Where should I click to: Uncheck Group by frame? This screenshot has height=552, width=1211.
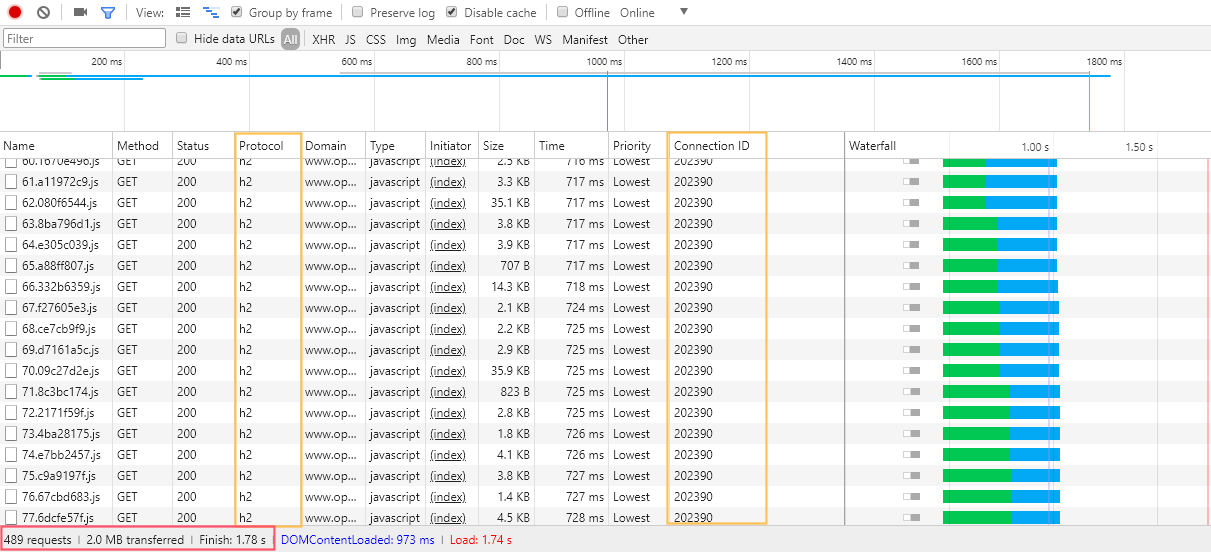click(x=237, y=13)
